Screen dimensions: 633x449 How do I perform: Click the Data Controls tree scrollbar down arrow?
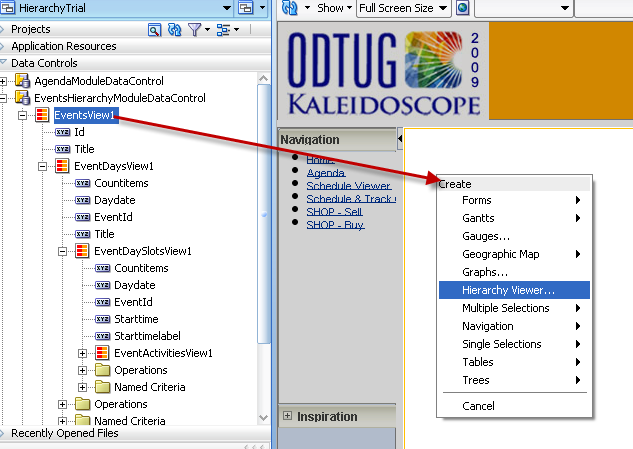point(264,418)
